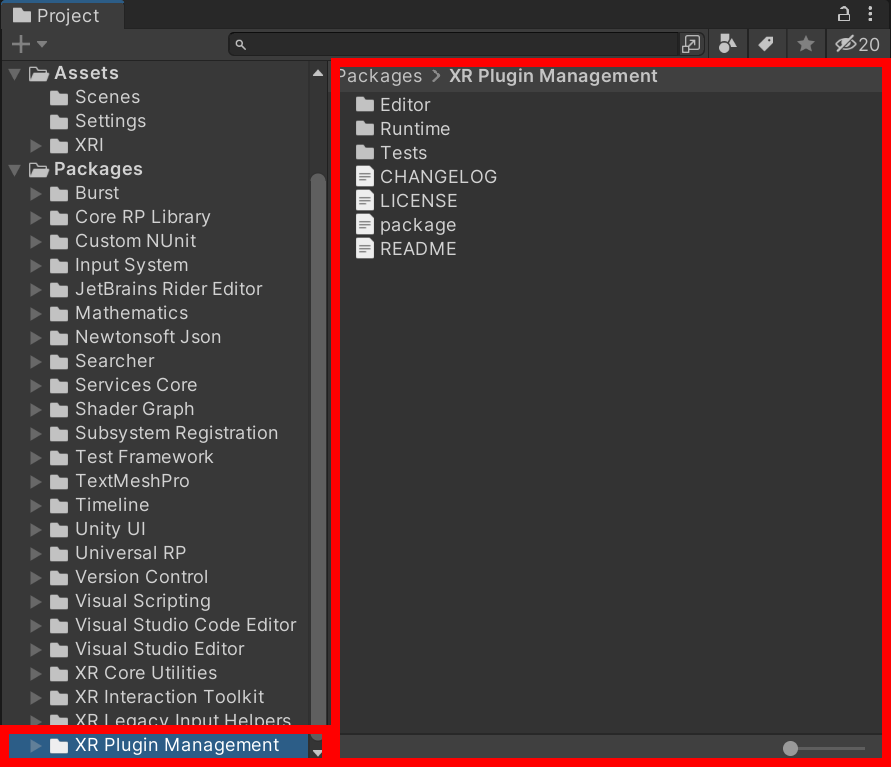The image size is (891, 767).
Task: Click the tree scroll up arrow
Action: [318, 73]
